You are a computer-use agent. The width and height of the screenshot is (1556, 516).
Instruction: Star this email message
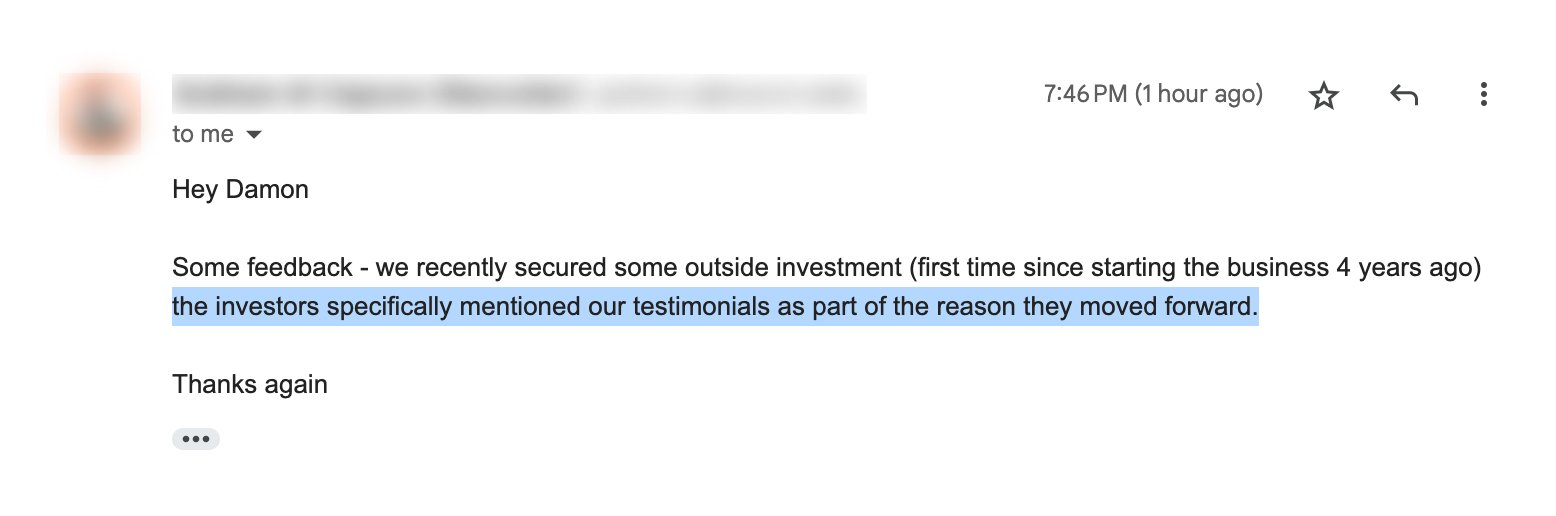click(1324, 96)
